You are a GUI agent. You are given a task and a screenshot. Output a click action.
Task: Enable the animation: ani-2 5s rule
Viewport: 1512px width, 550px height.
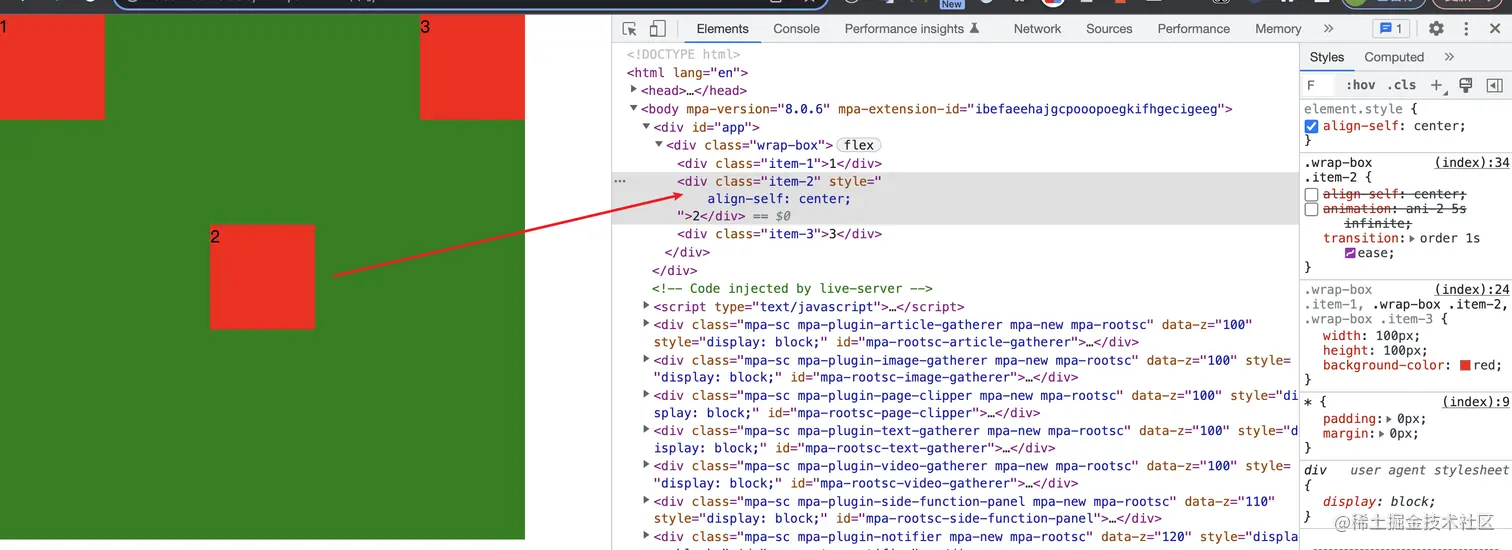click(1311, 210)
